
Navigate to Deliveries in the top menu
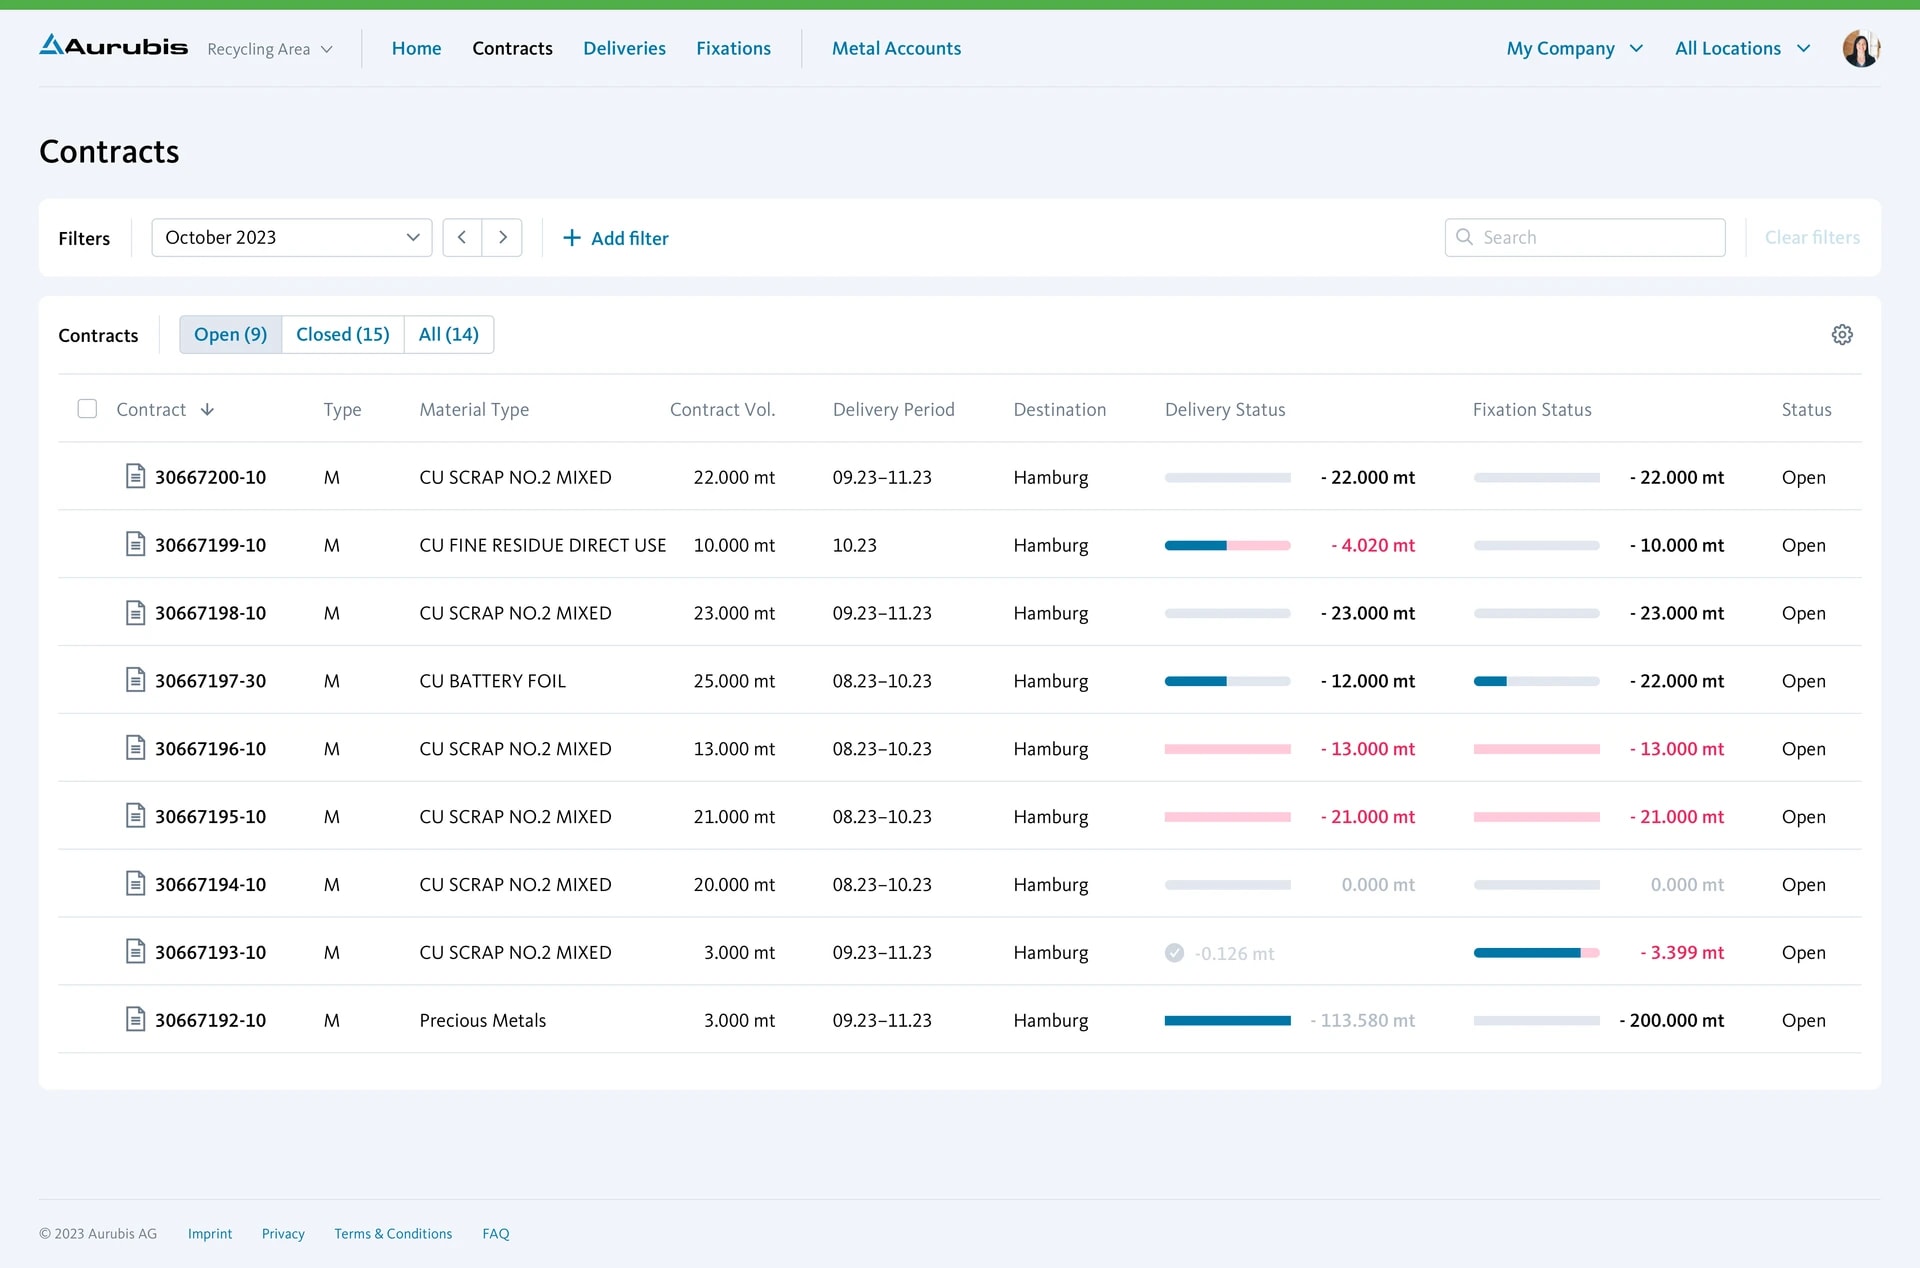tap(624, 47)
